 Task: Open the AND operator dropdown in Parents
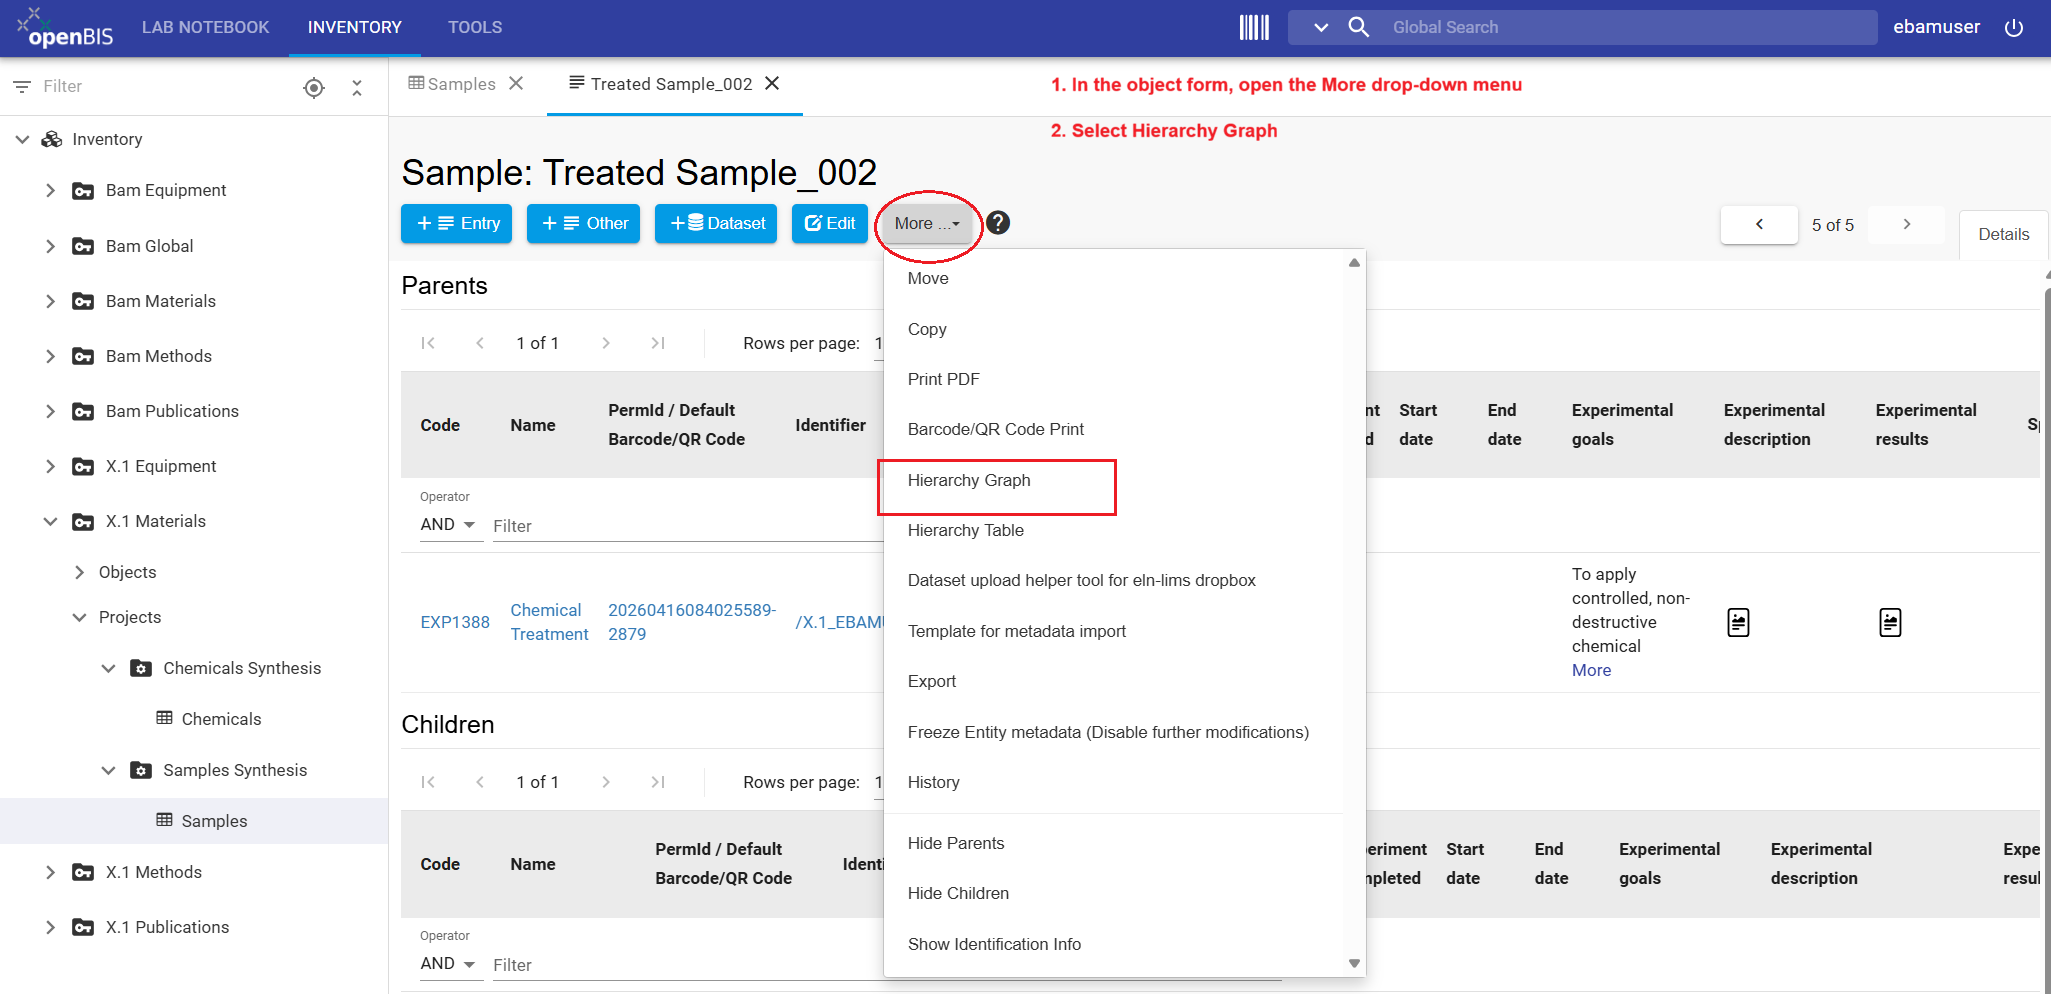[x=450, y=524]
